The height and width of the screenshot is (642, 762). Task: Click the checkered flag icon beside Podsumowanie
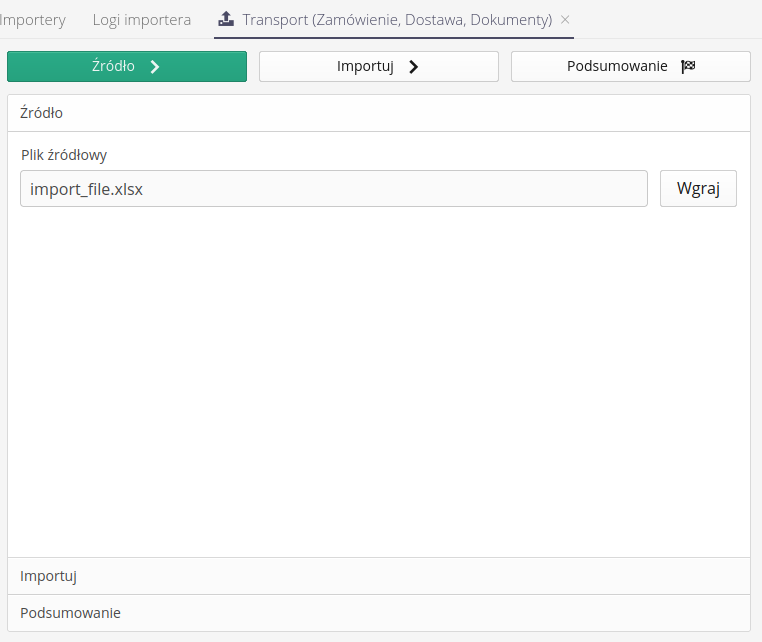pyautogui.click(x=688, y=67)
